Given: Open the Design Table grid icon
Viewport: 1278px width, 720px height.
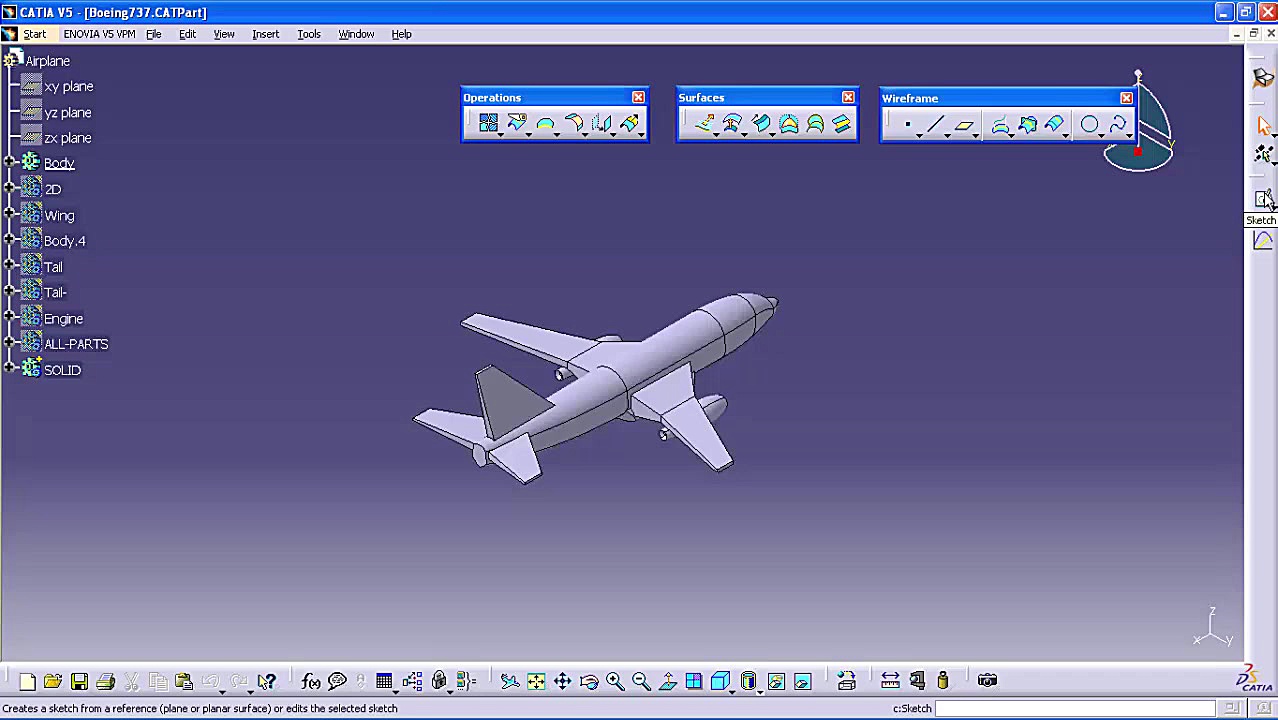Looking at the screenshot, I should [384, 681].
